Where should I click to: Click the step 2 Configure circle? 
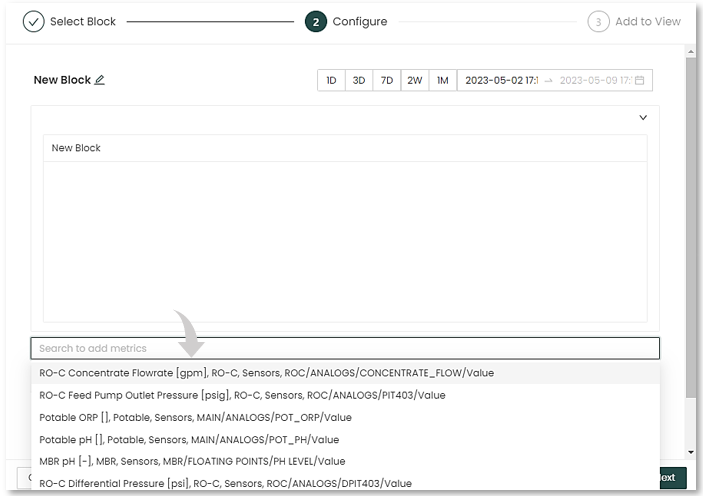click(316, 22)
